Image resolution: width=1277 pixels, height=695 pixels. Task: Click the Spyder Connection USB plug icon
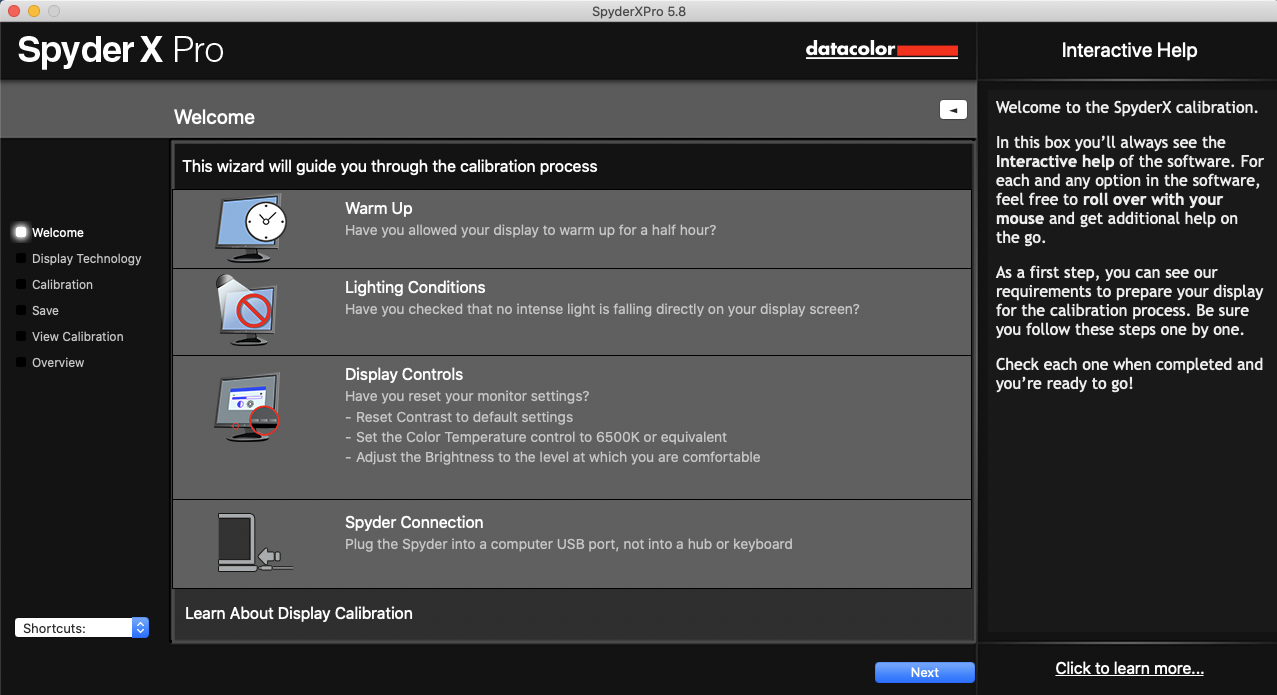[x=255, y=543]
